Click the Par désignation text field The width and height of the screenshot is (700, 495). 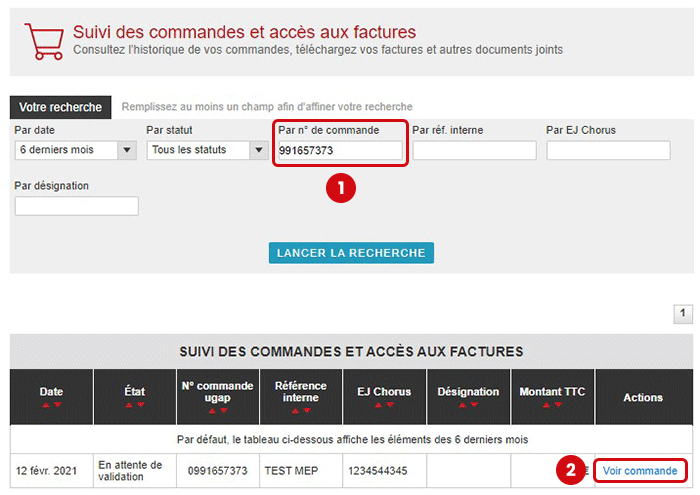click(76, 206)
